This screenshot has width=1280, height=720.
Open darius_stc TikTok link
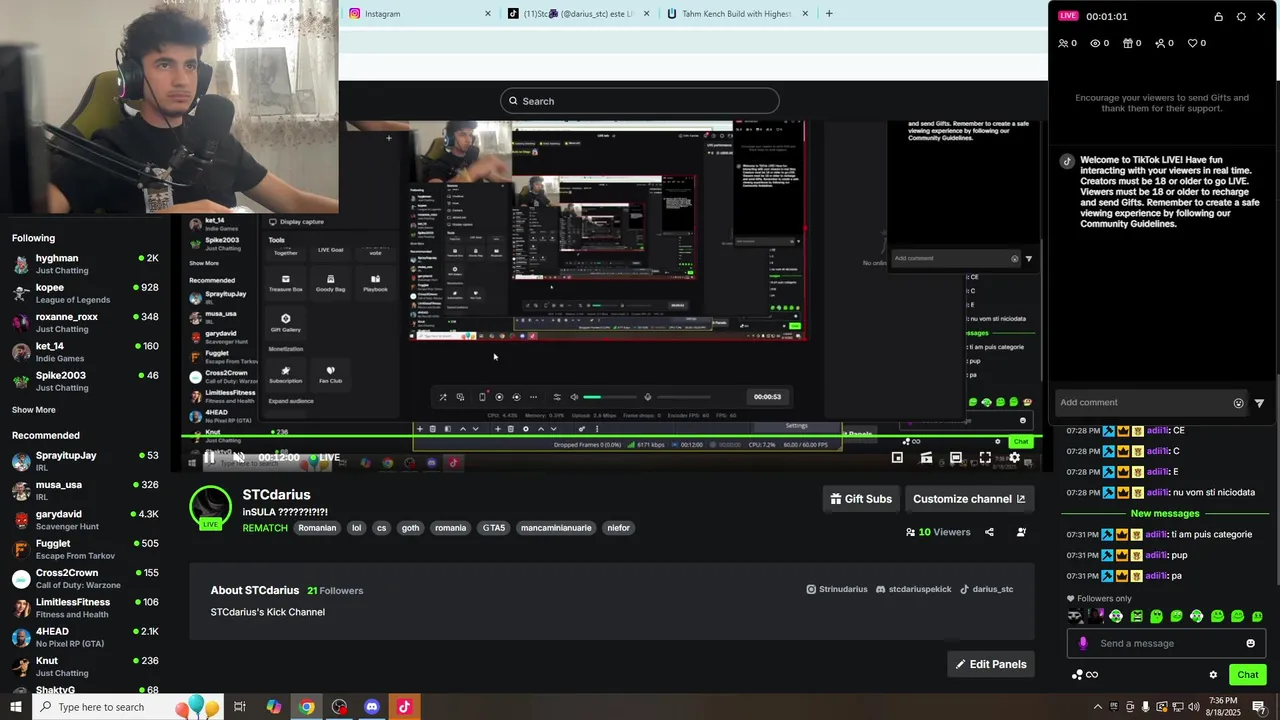click(x=987, y=589)
